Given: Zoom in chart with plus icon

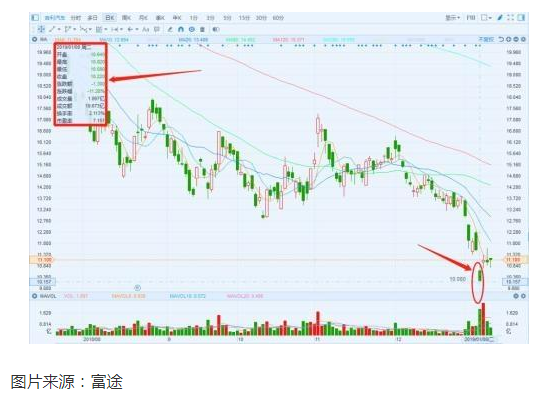Looking at the screenshot, I should pyautogui.click(x=509, y=40).
